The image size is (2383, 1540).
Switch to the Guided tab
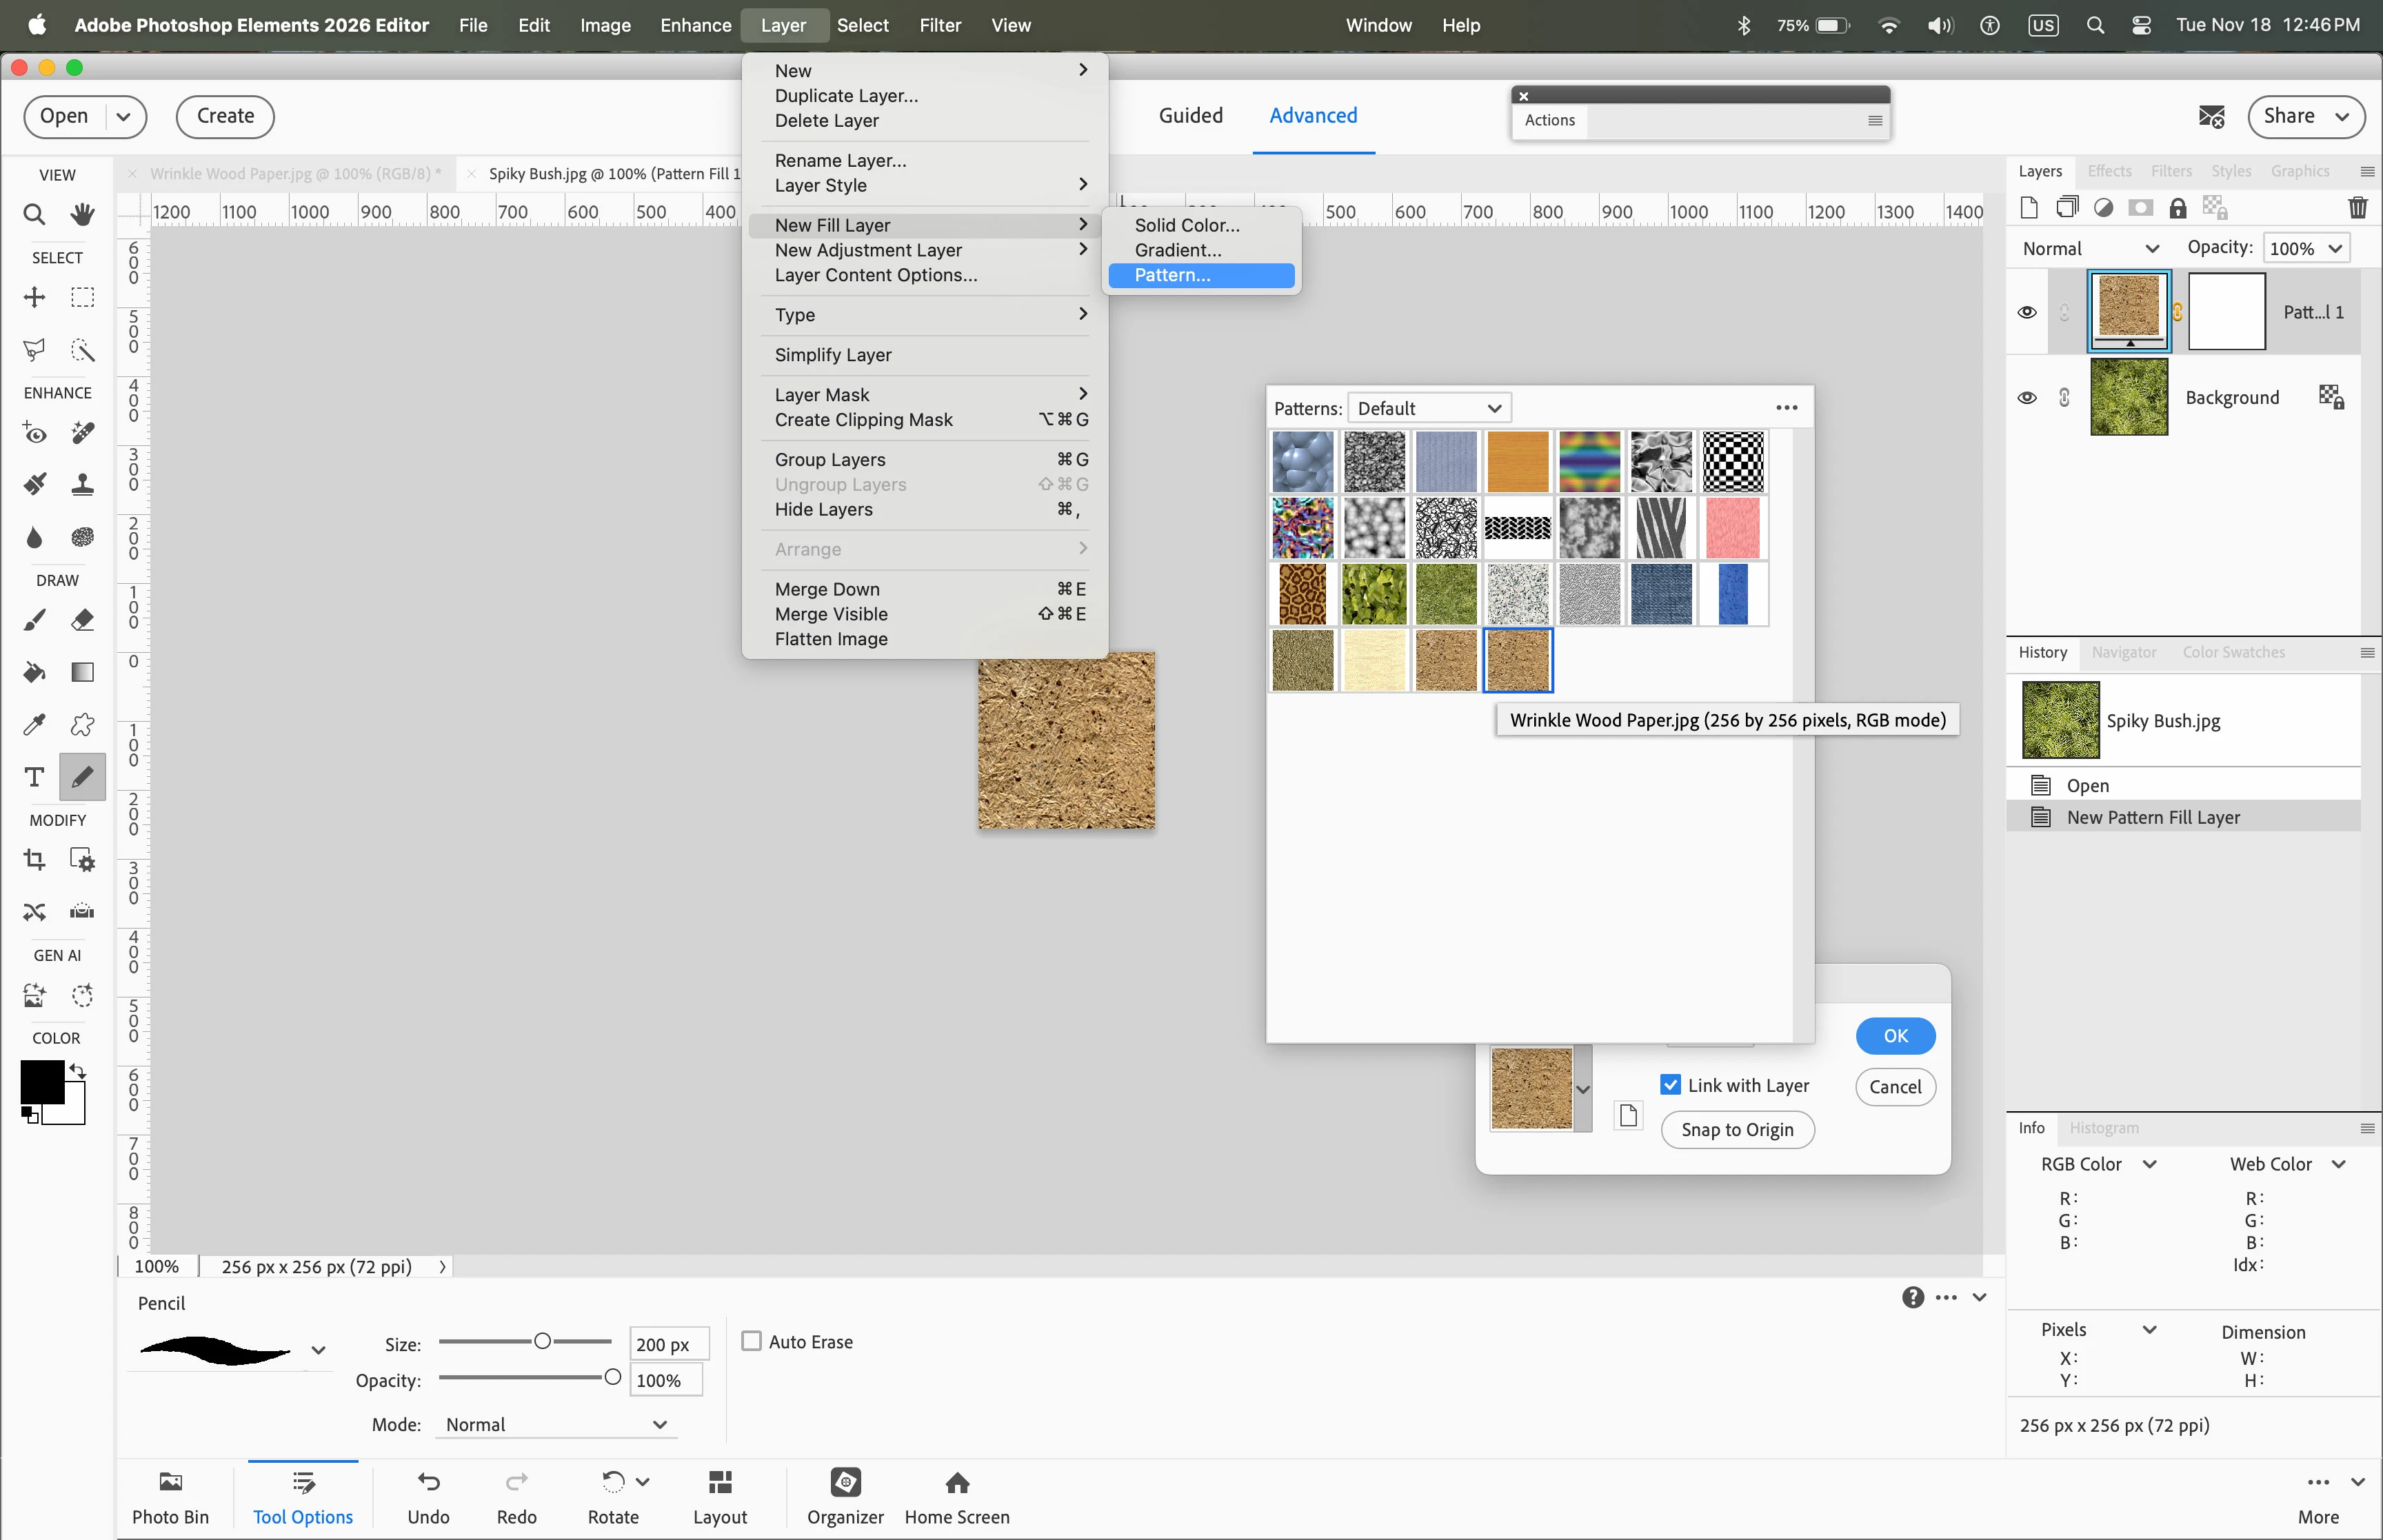point(1190,116)
